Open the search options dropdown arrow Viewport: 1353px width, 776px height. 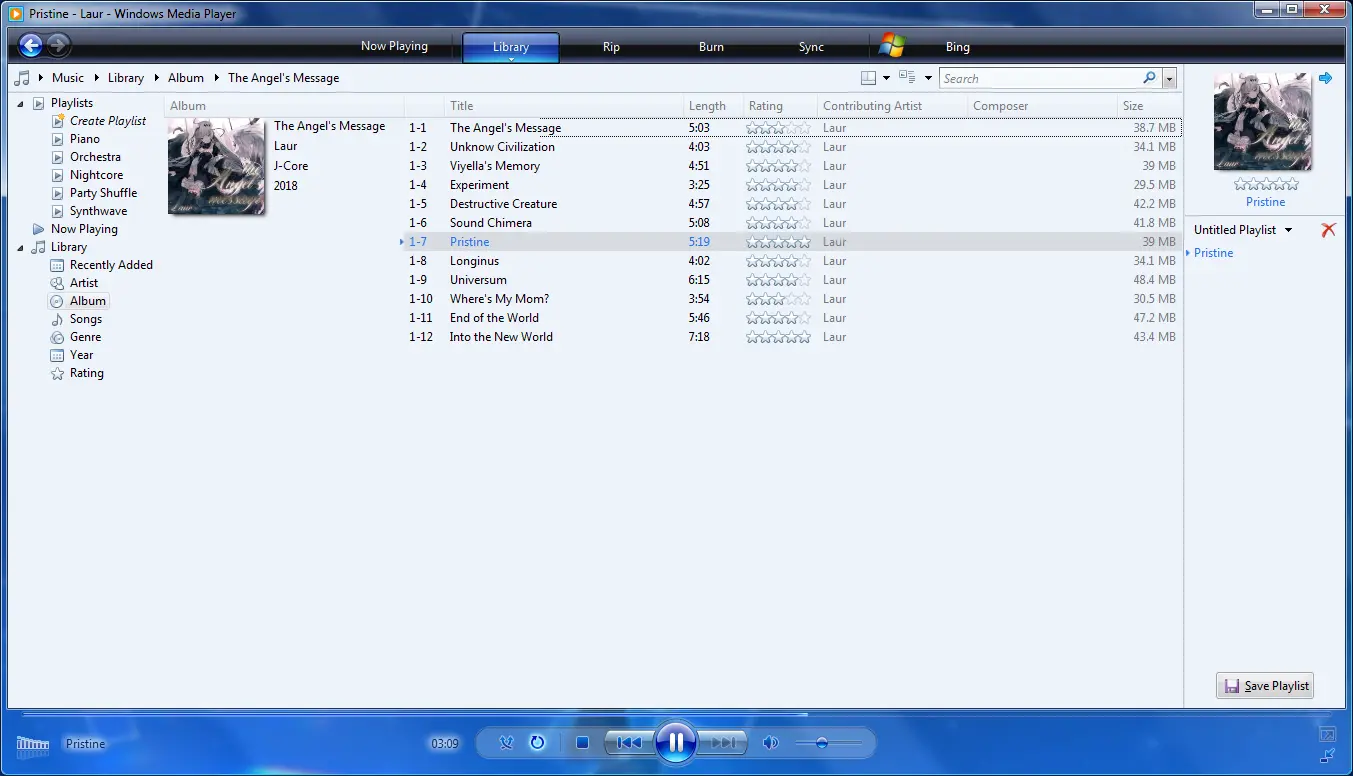click(1169, 79)
